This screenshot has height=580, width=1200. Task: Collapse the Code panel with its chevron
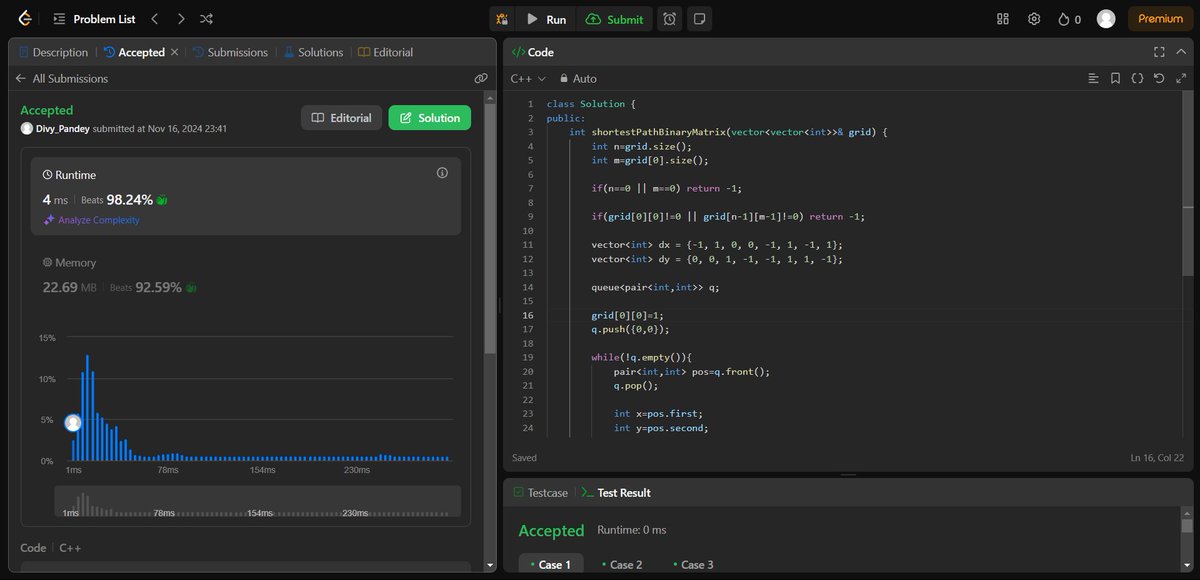pyautogui.click(x=1181, y=51)
